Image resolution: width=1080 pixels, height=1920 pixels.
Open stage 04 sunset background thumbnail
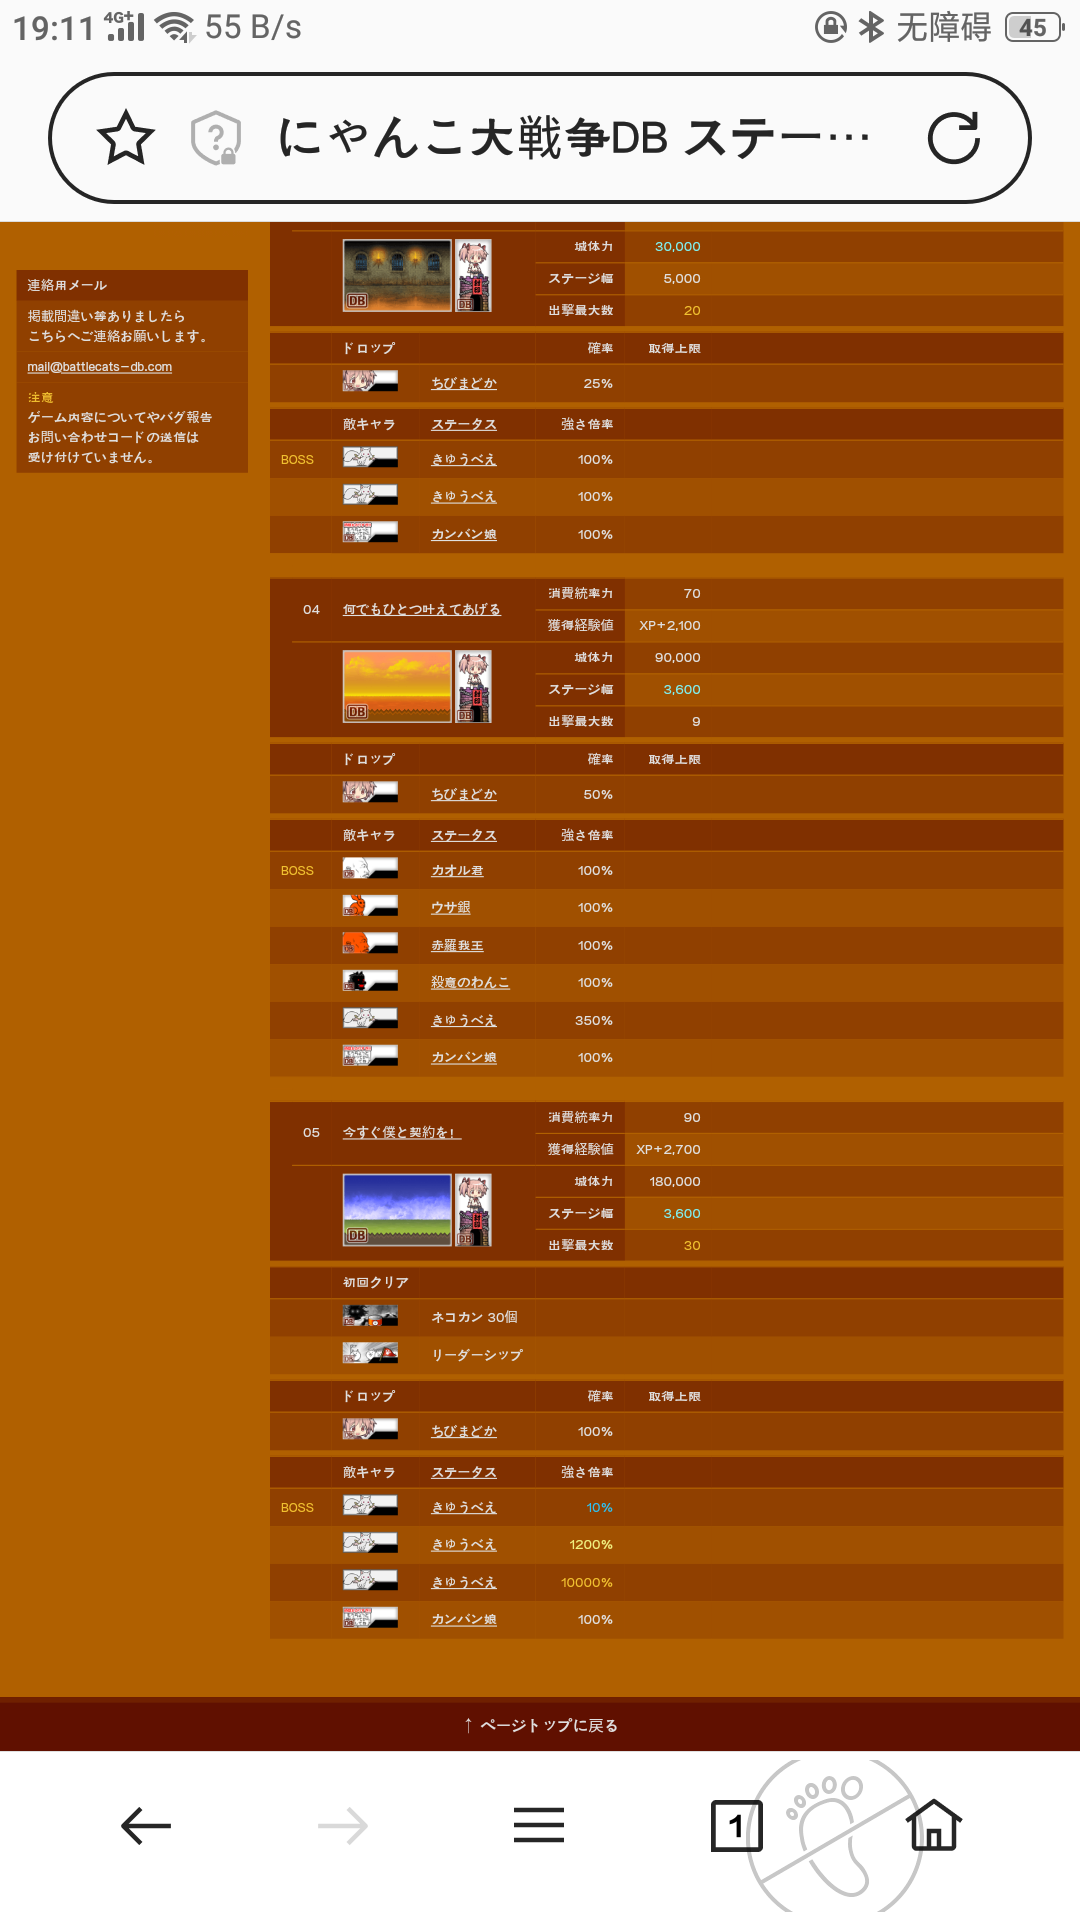[x=397, y=687]
